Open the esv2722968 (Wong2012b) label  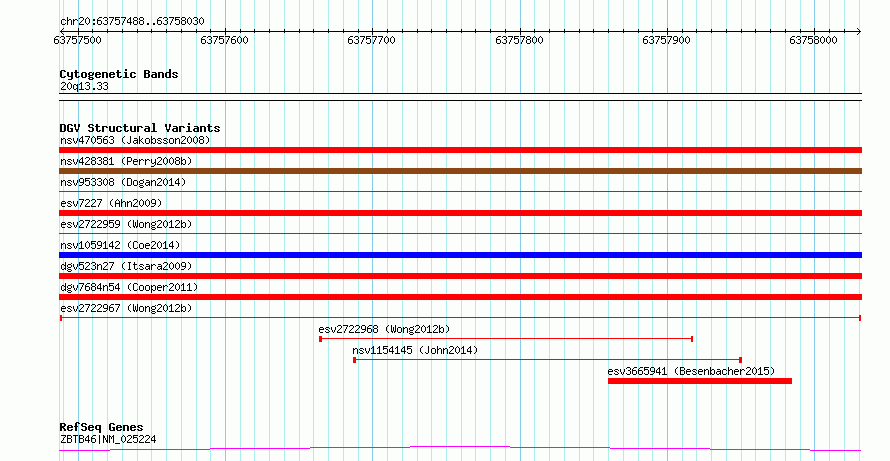384,329
